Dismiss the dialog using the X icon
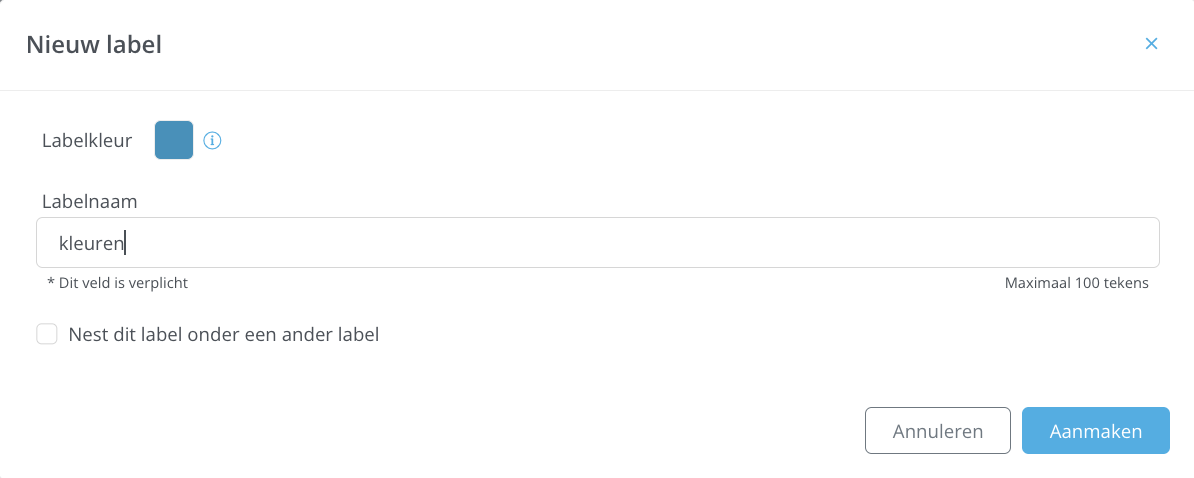Viewport: 1194px width, 478px height. click(1151, 44)
